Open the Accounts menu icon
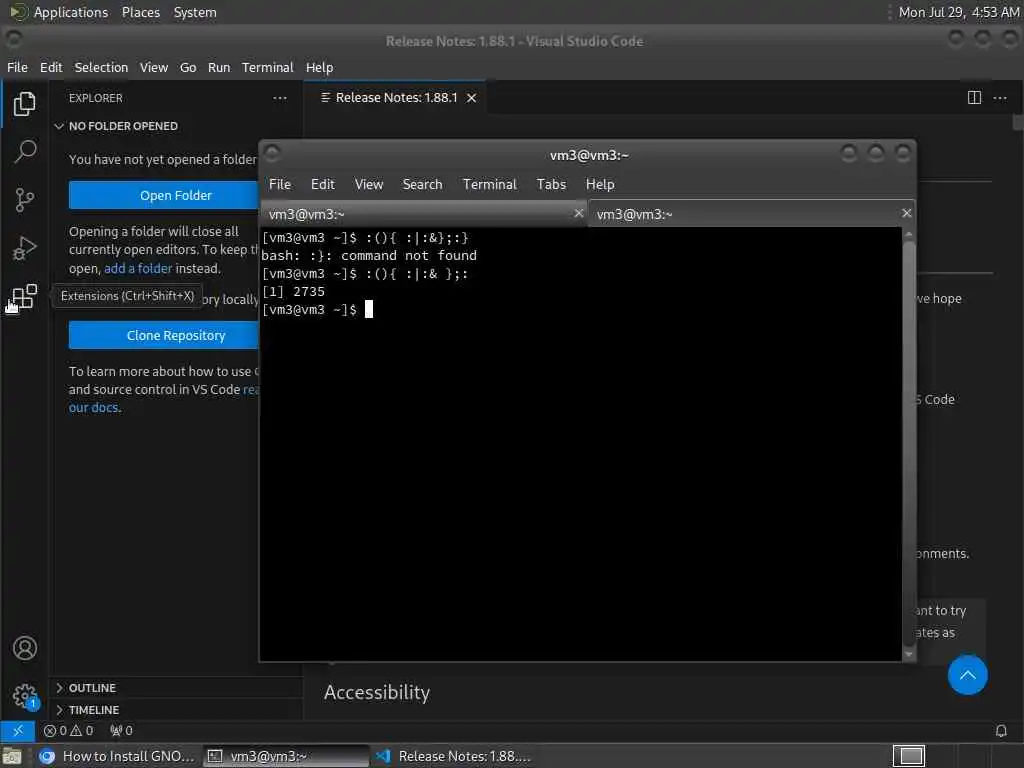Image resolution: width=1024 pixels, height=768 pixels. [x=24, y=648]
